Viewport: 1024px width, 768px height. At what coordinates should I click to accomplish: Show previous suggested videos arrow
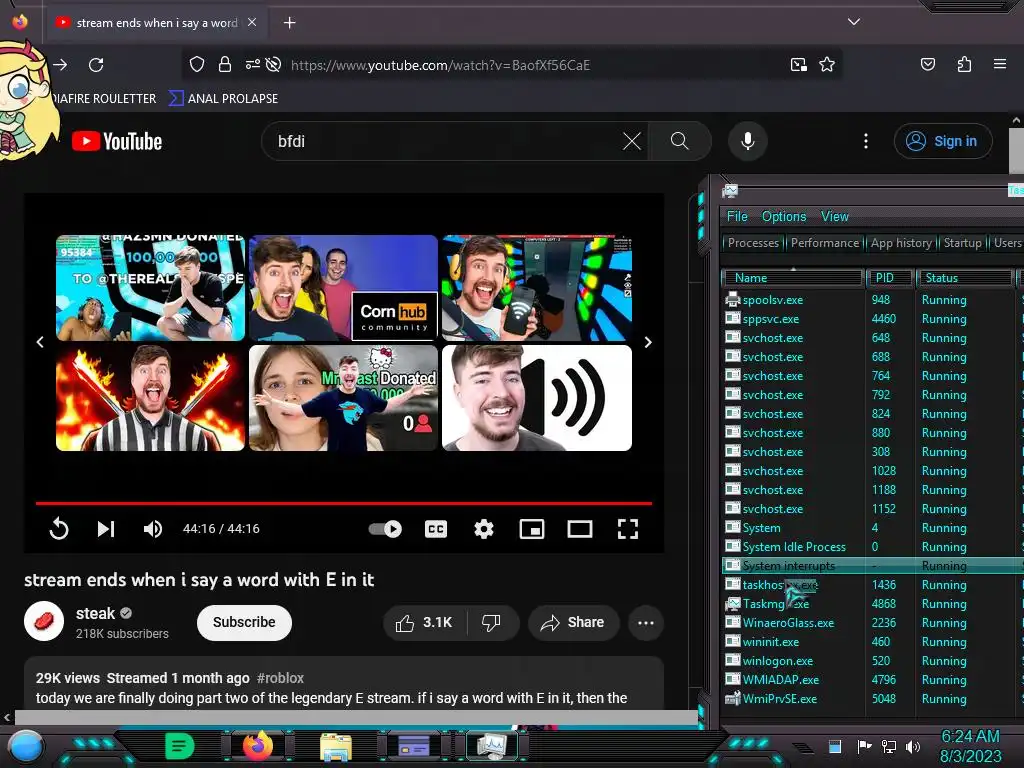pos(40,342)
